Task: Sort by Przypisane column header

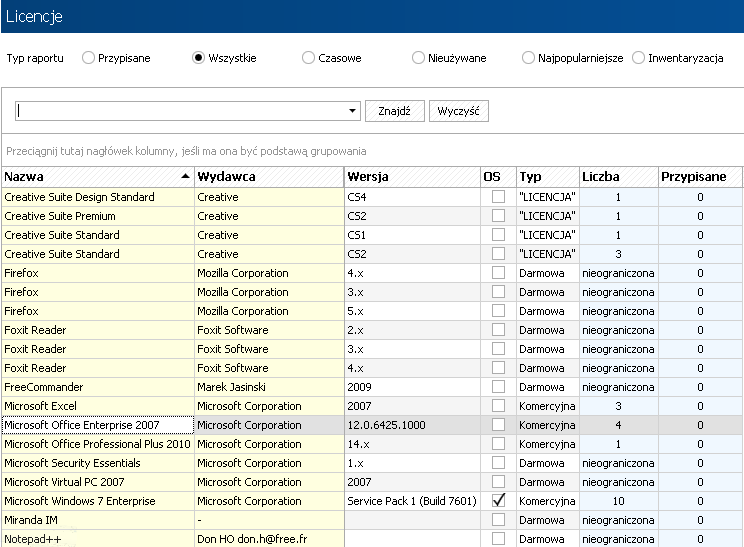Action: pos(700,176)
